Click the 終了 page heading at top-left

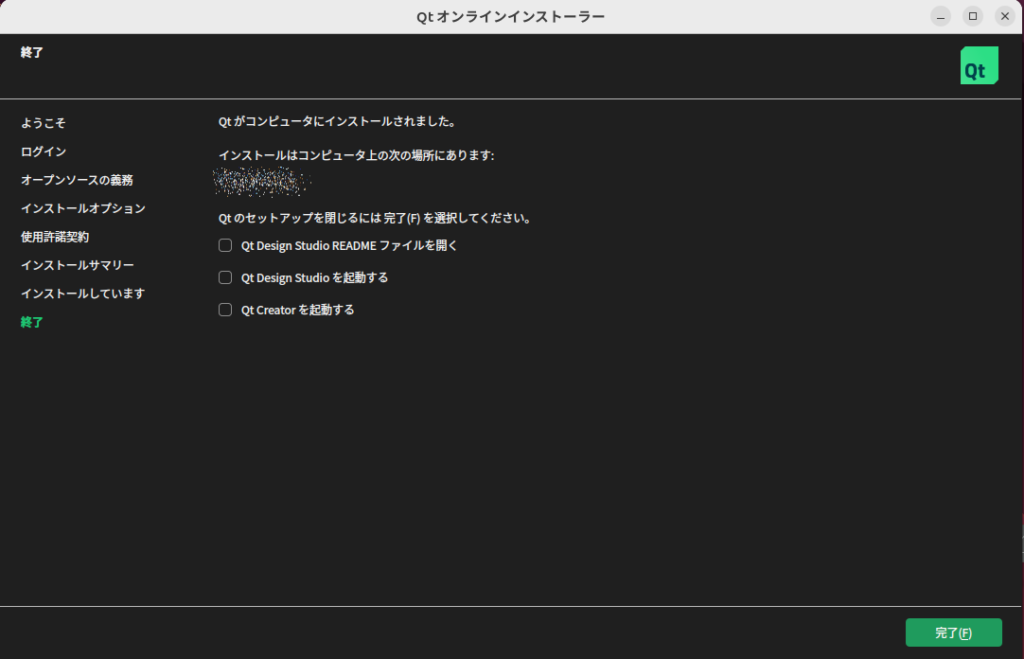pyautogui.click(x=32, y=52)
